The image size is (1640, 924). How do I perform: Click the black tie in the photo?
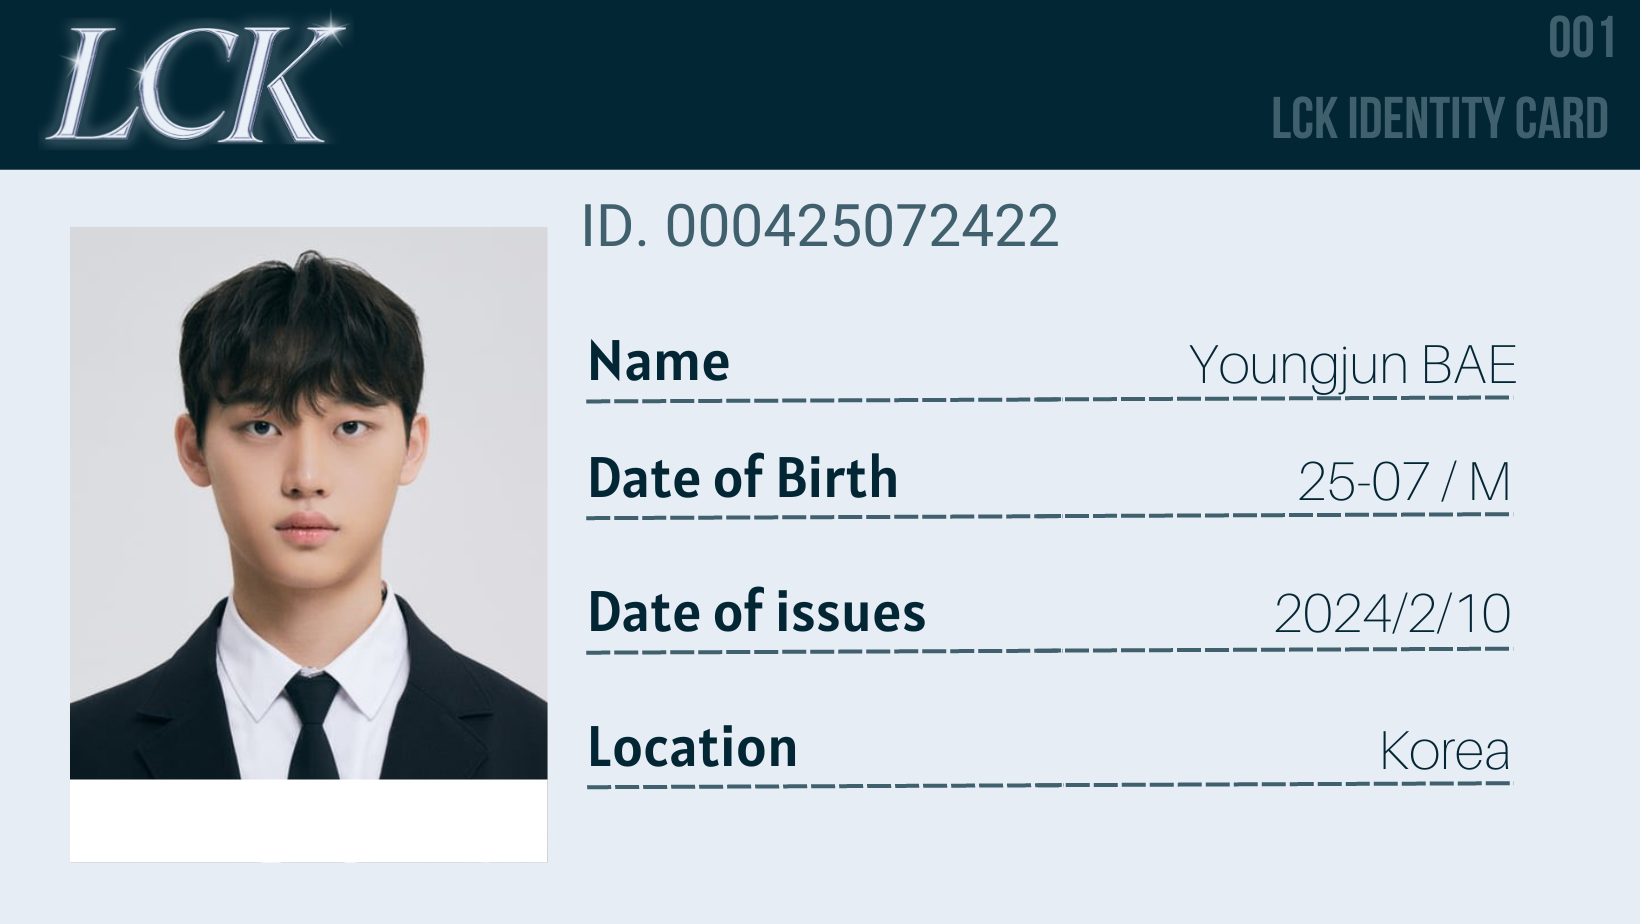click(x=312, y=725)
